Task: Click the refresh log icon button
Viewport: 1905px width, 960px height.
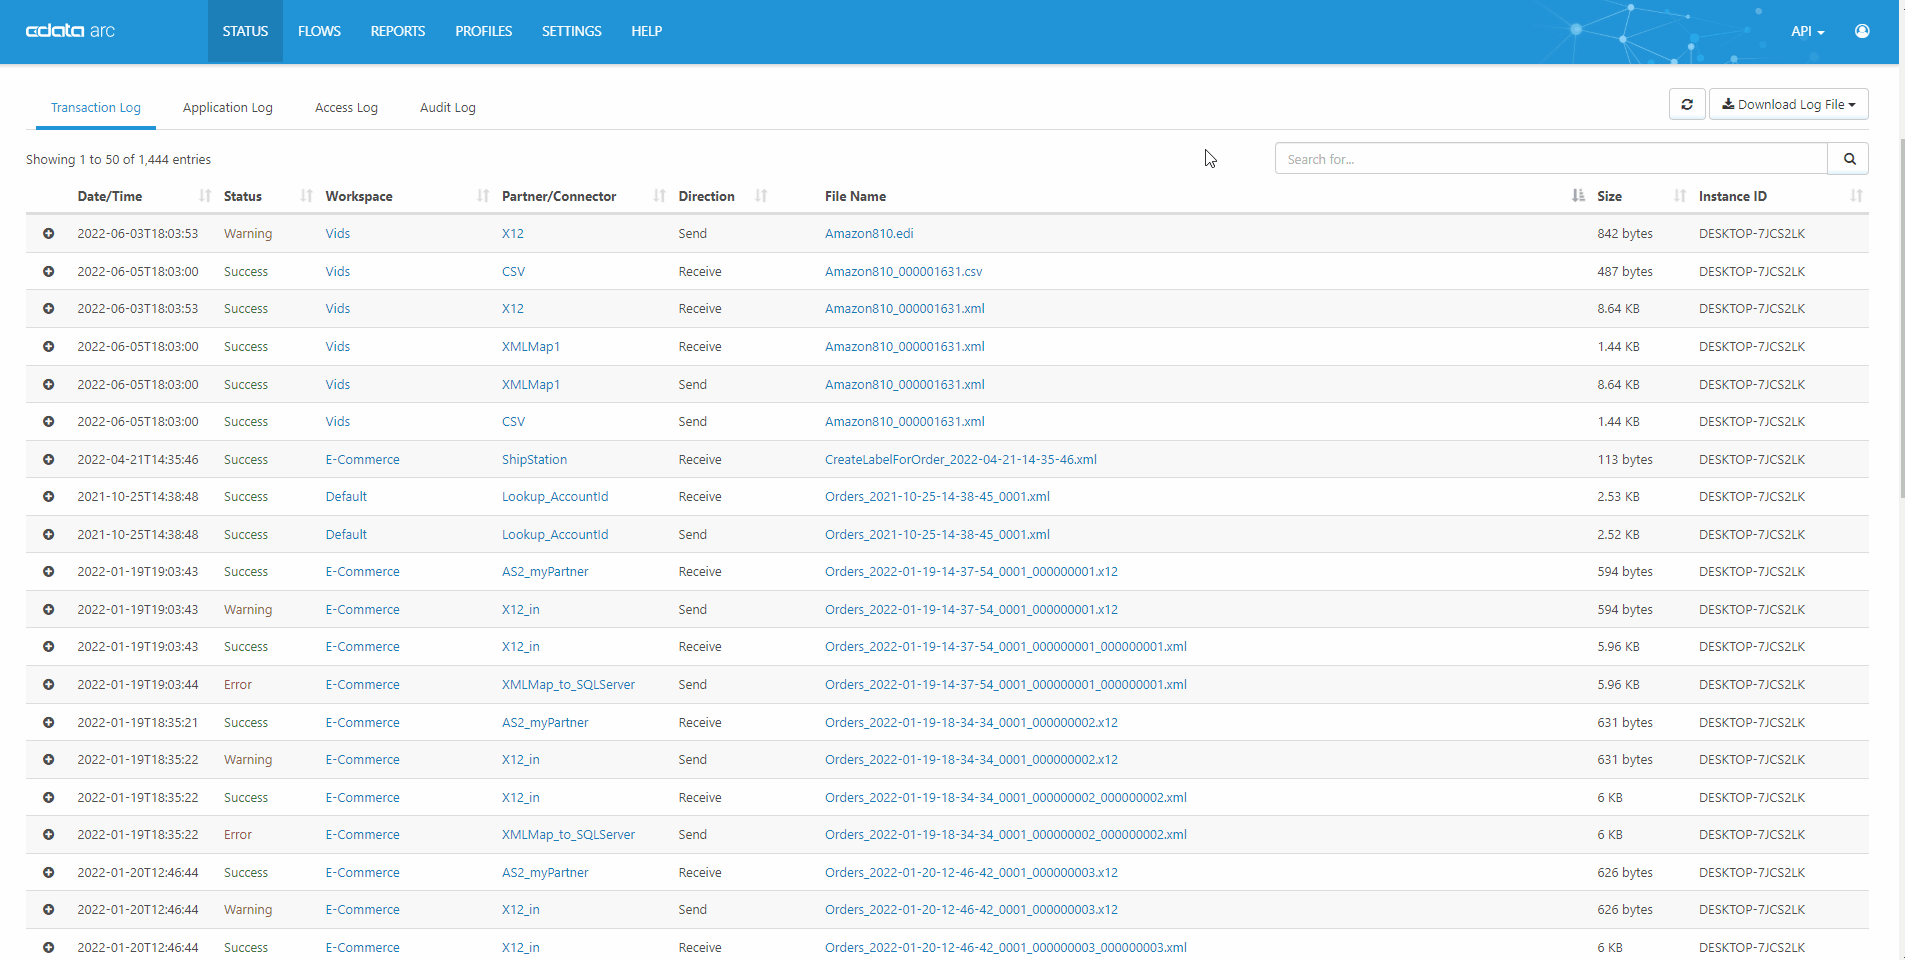Action: (x=1687, y=104)
